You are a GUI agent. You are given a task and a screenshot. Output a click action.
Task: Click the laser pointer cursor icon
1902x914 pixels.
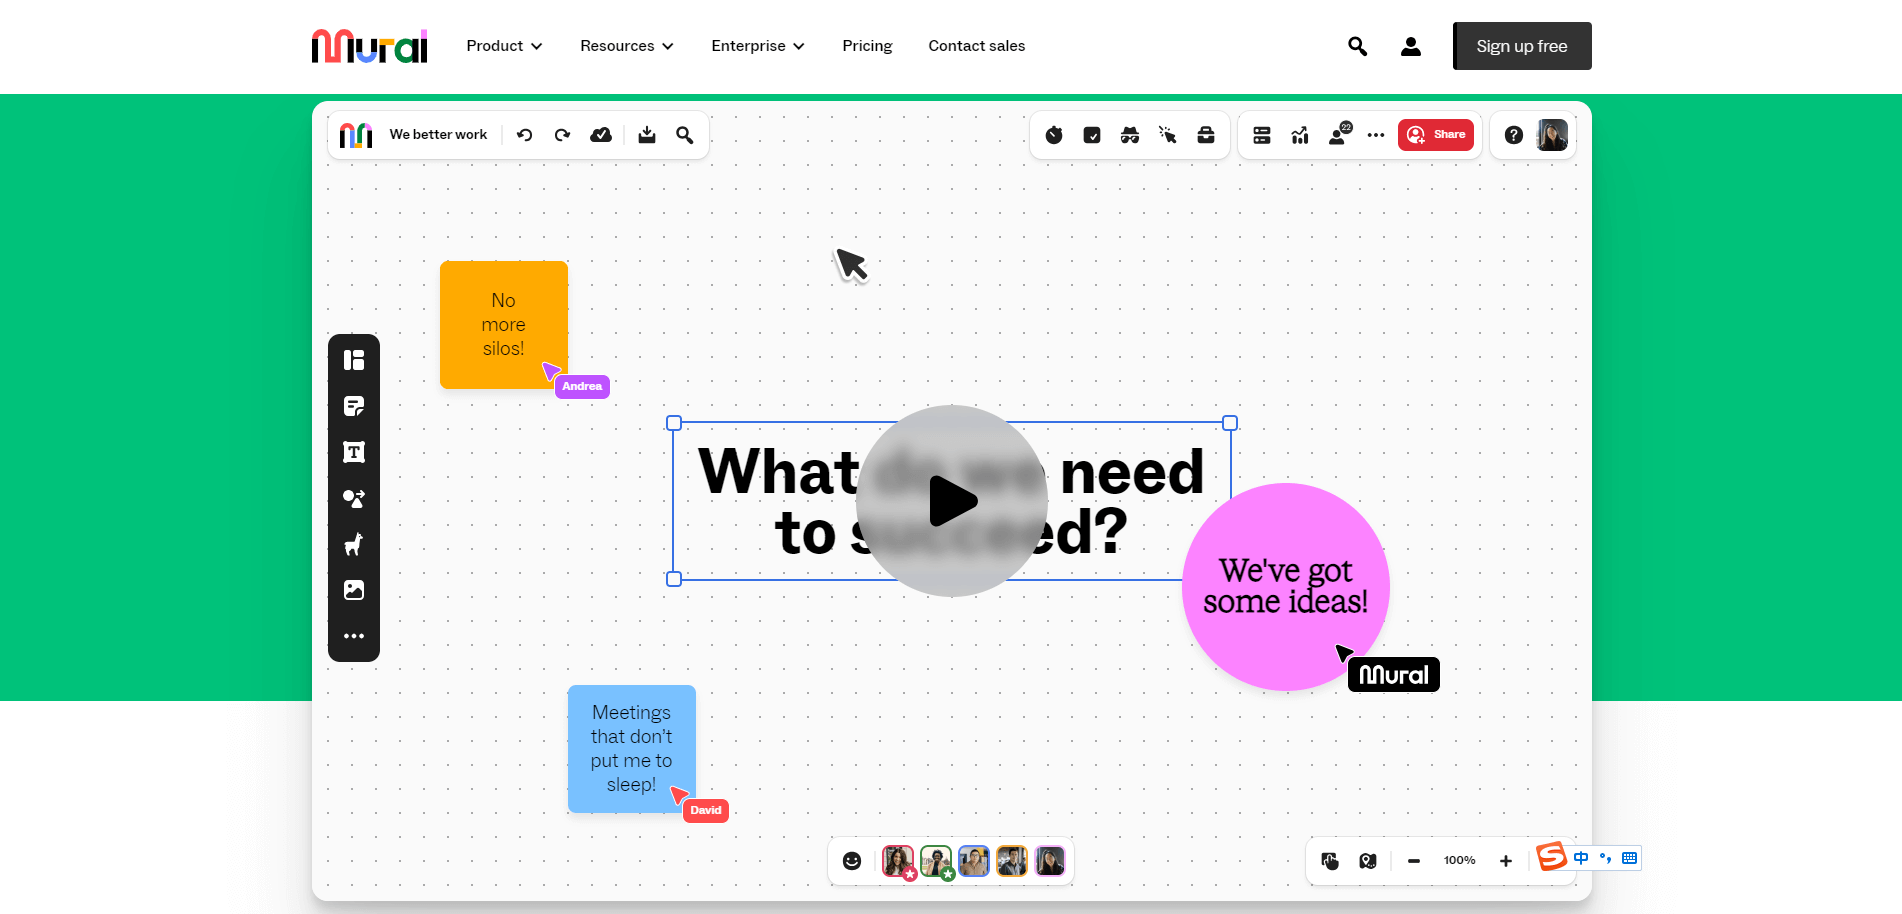[x=1168, y=135]
